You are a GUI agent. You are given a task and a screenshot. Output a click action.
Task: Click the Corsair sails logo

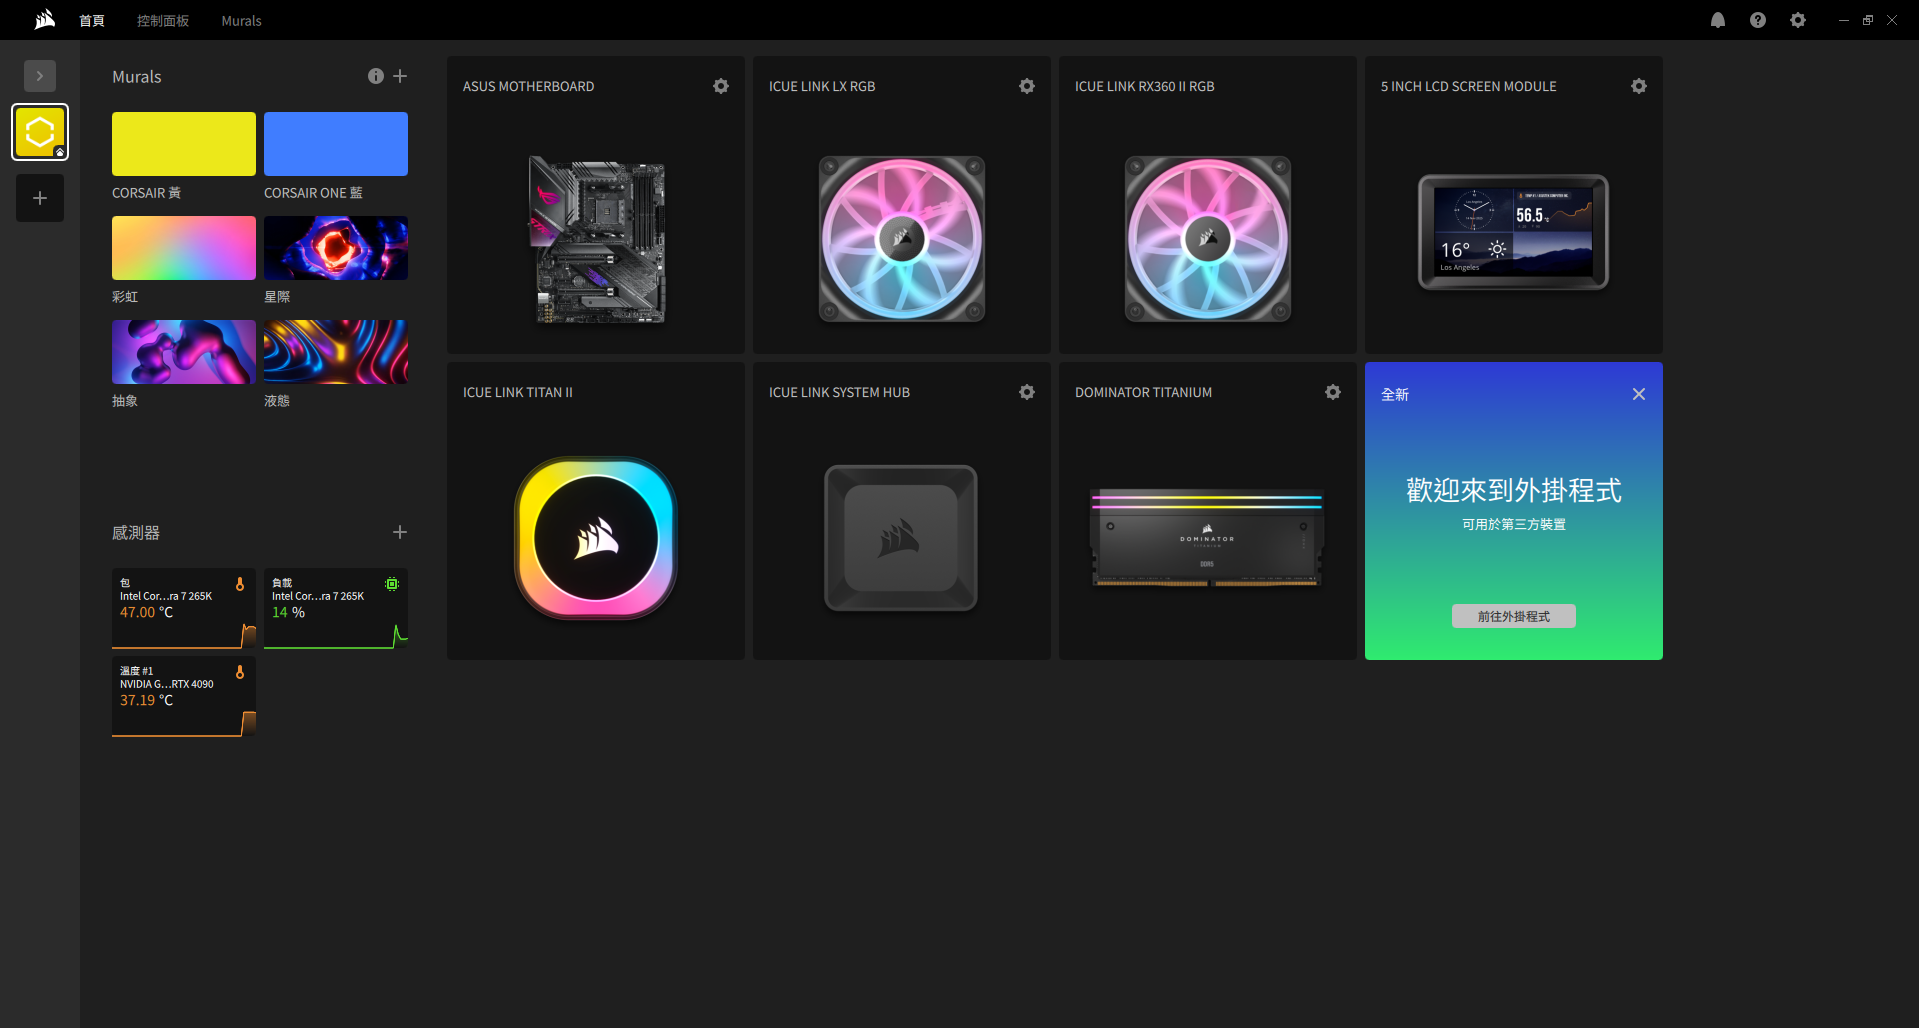(x=44, y=20)
